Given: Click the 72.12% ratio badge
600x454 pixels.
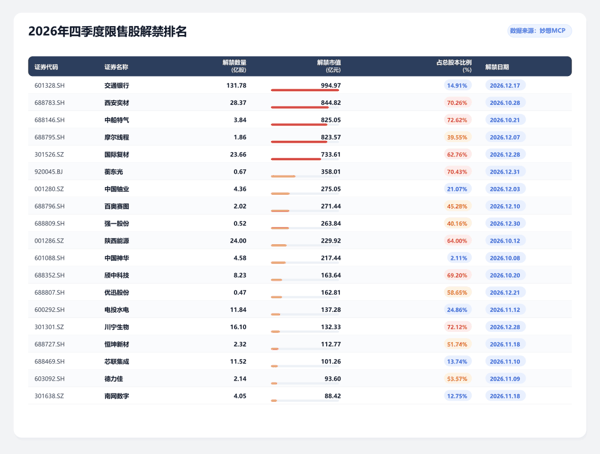Looking at the screenshot, I should click(x=457, y=327).
